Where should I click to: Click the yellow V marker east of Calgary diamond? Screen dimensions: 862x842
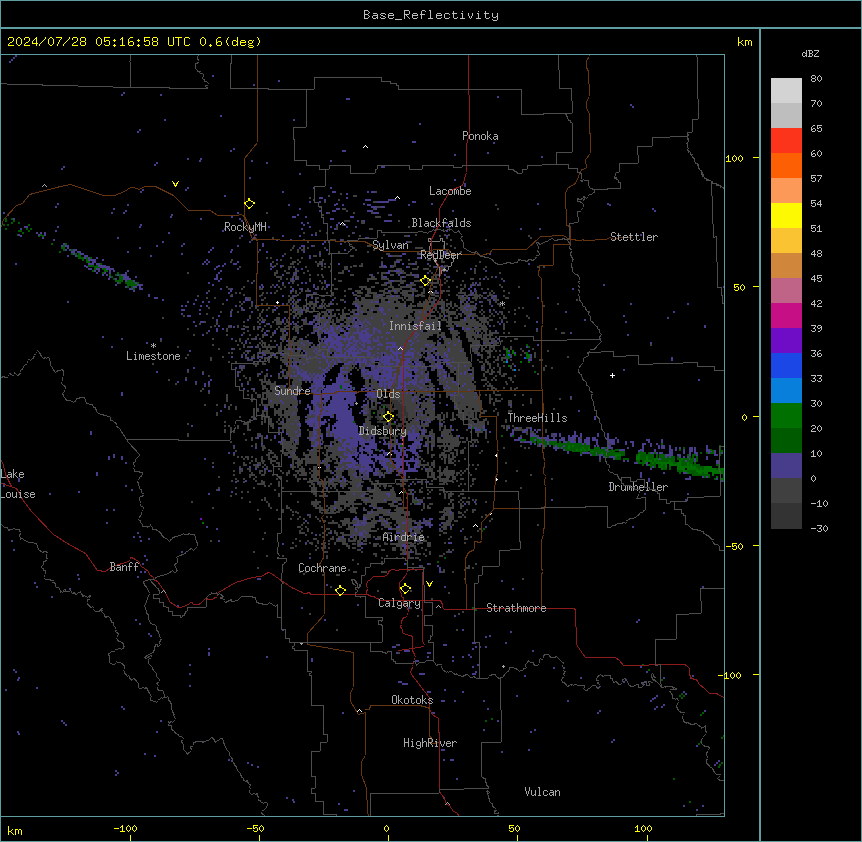pos(429,584)
